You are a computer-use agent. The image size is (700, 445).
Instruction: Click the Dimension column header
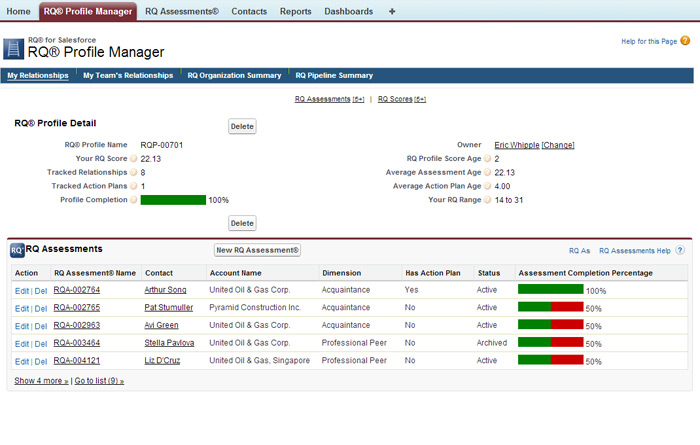point(342,273)
